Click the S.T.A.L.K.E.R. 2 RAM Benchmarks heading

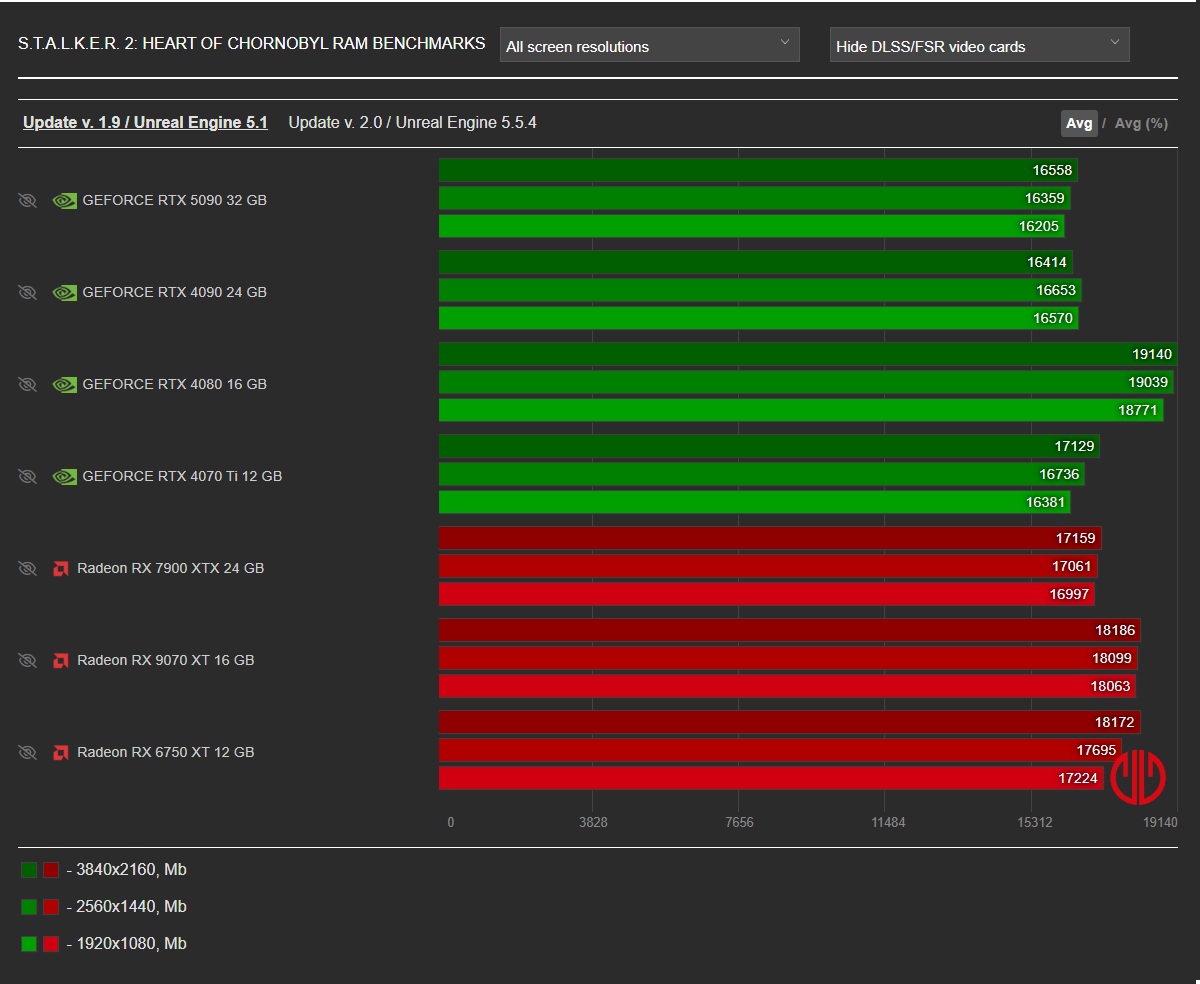[252, 44]
